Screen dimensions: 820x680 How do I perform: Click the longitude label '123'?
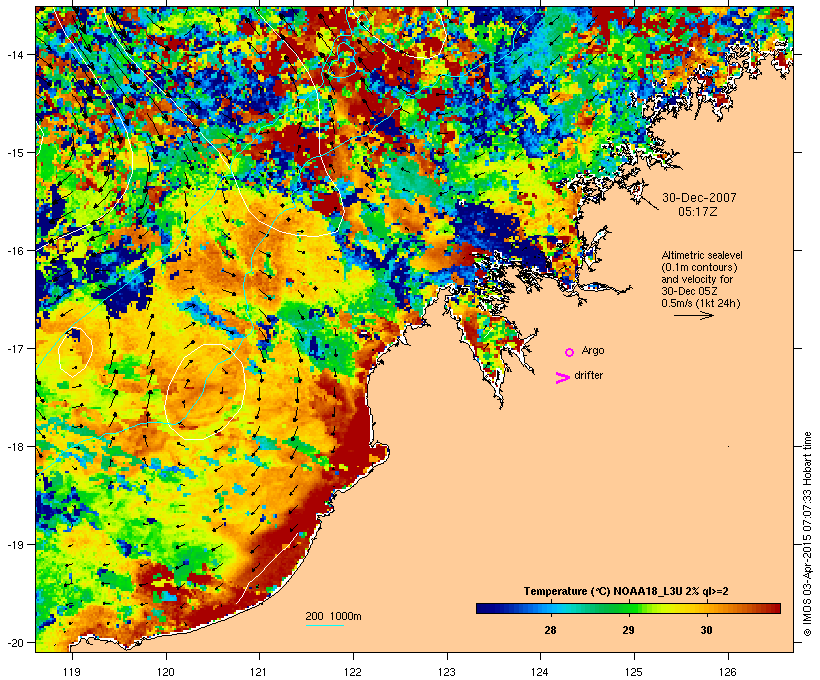(447, 672)
